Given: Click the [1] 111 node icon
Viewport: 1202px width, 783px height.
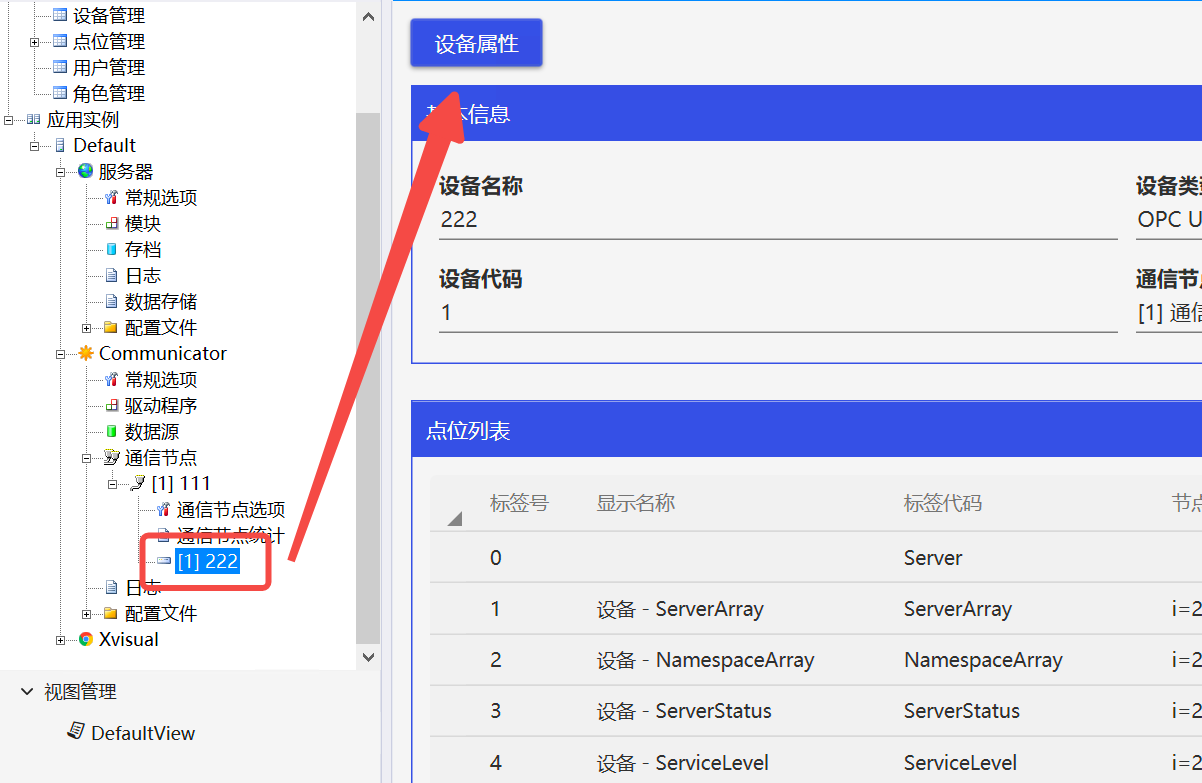Looking at the screenshot, I should [138, 483].
